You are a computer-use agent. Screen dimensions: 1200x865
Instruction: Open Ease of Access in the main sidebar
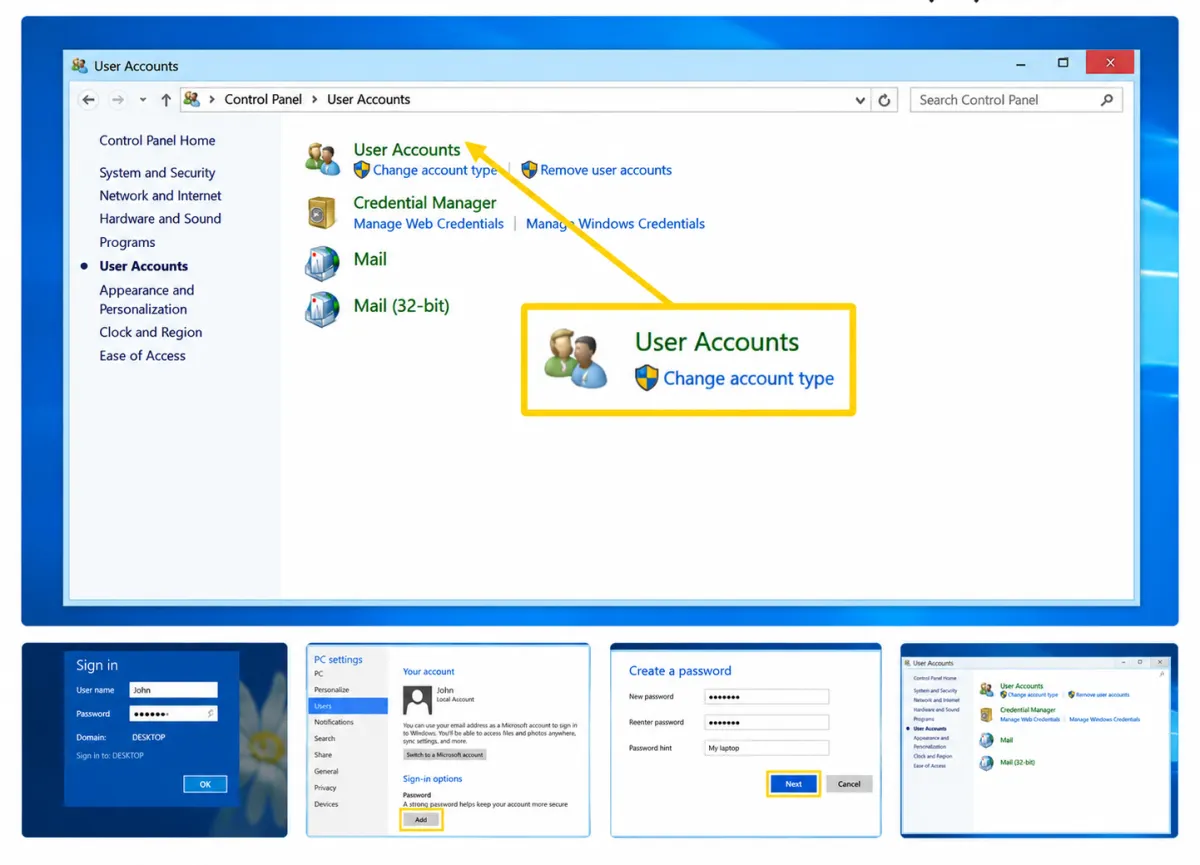[x=142, y=356]
